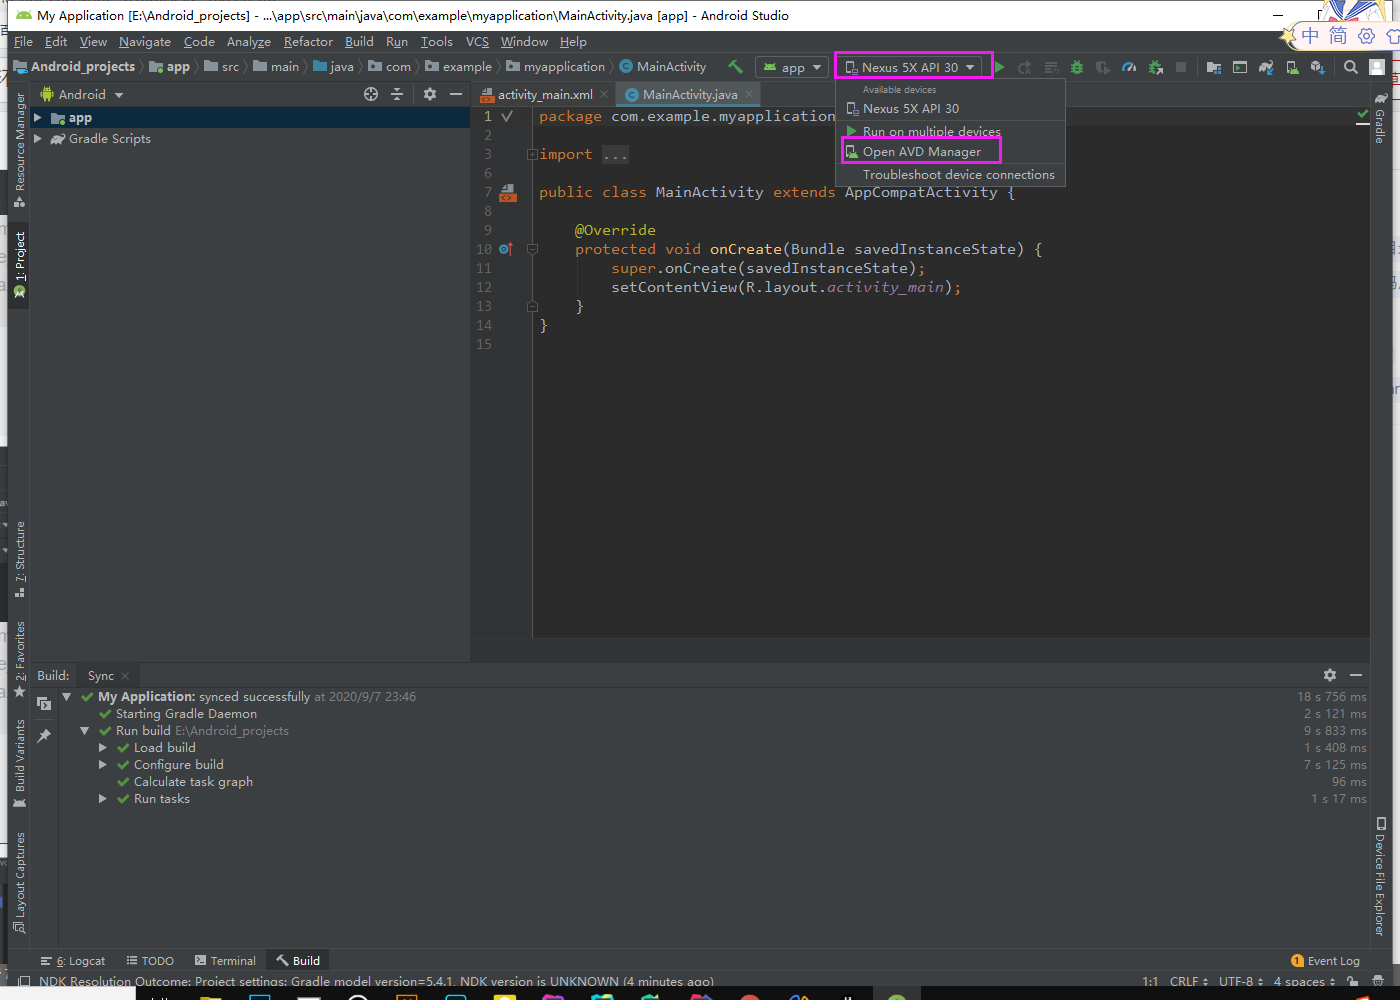Choose Run on multiple devices

pos(931,131)
